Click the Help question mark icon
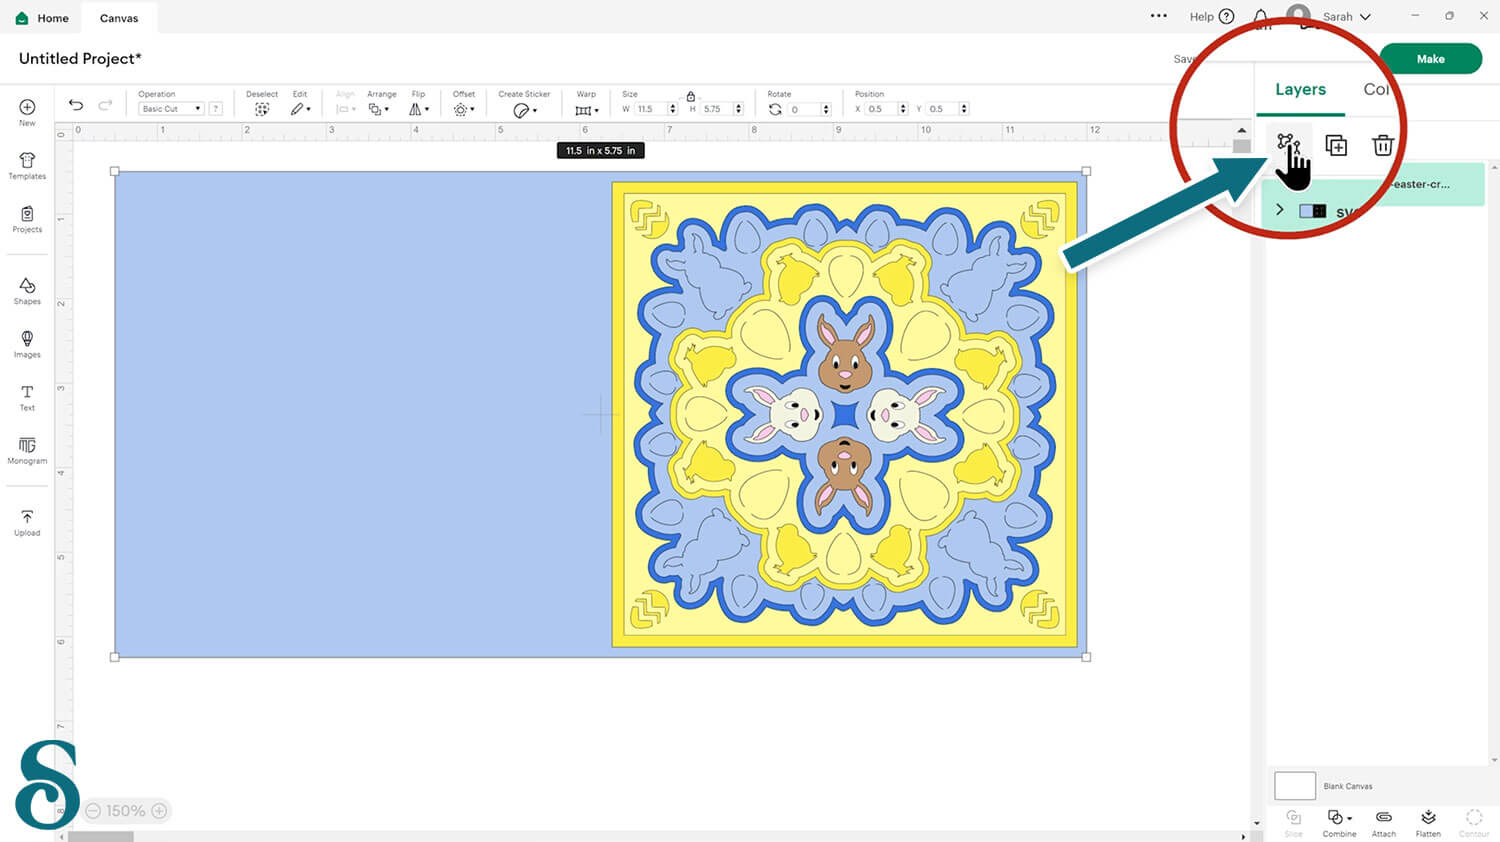1500x842 pixels. (1226, 17)
